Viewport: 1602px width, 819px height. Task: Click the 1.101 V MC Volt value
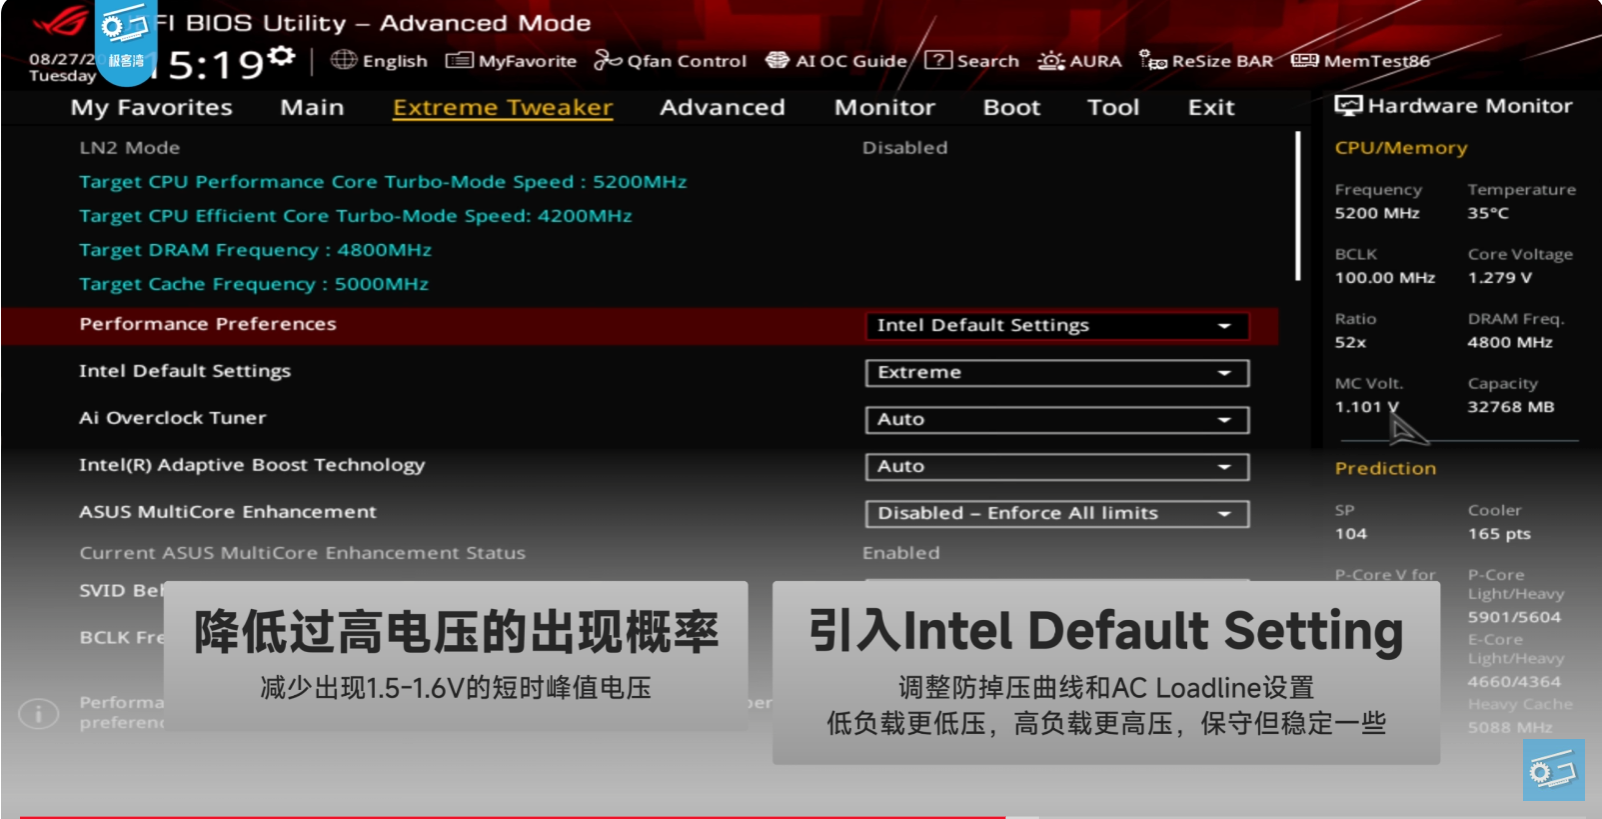click(x=1367, y=407)
